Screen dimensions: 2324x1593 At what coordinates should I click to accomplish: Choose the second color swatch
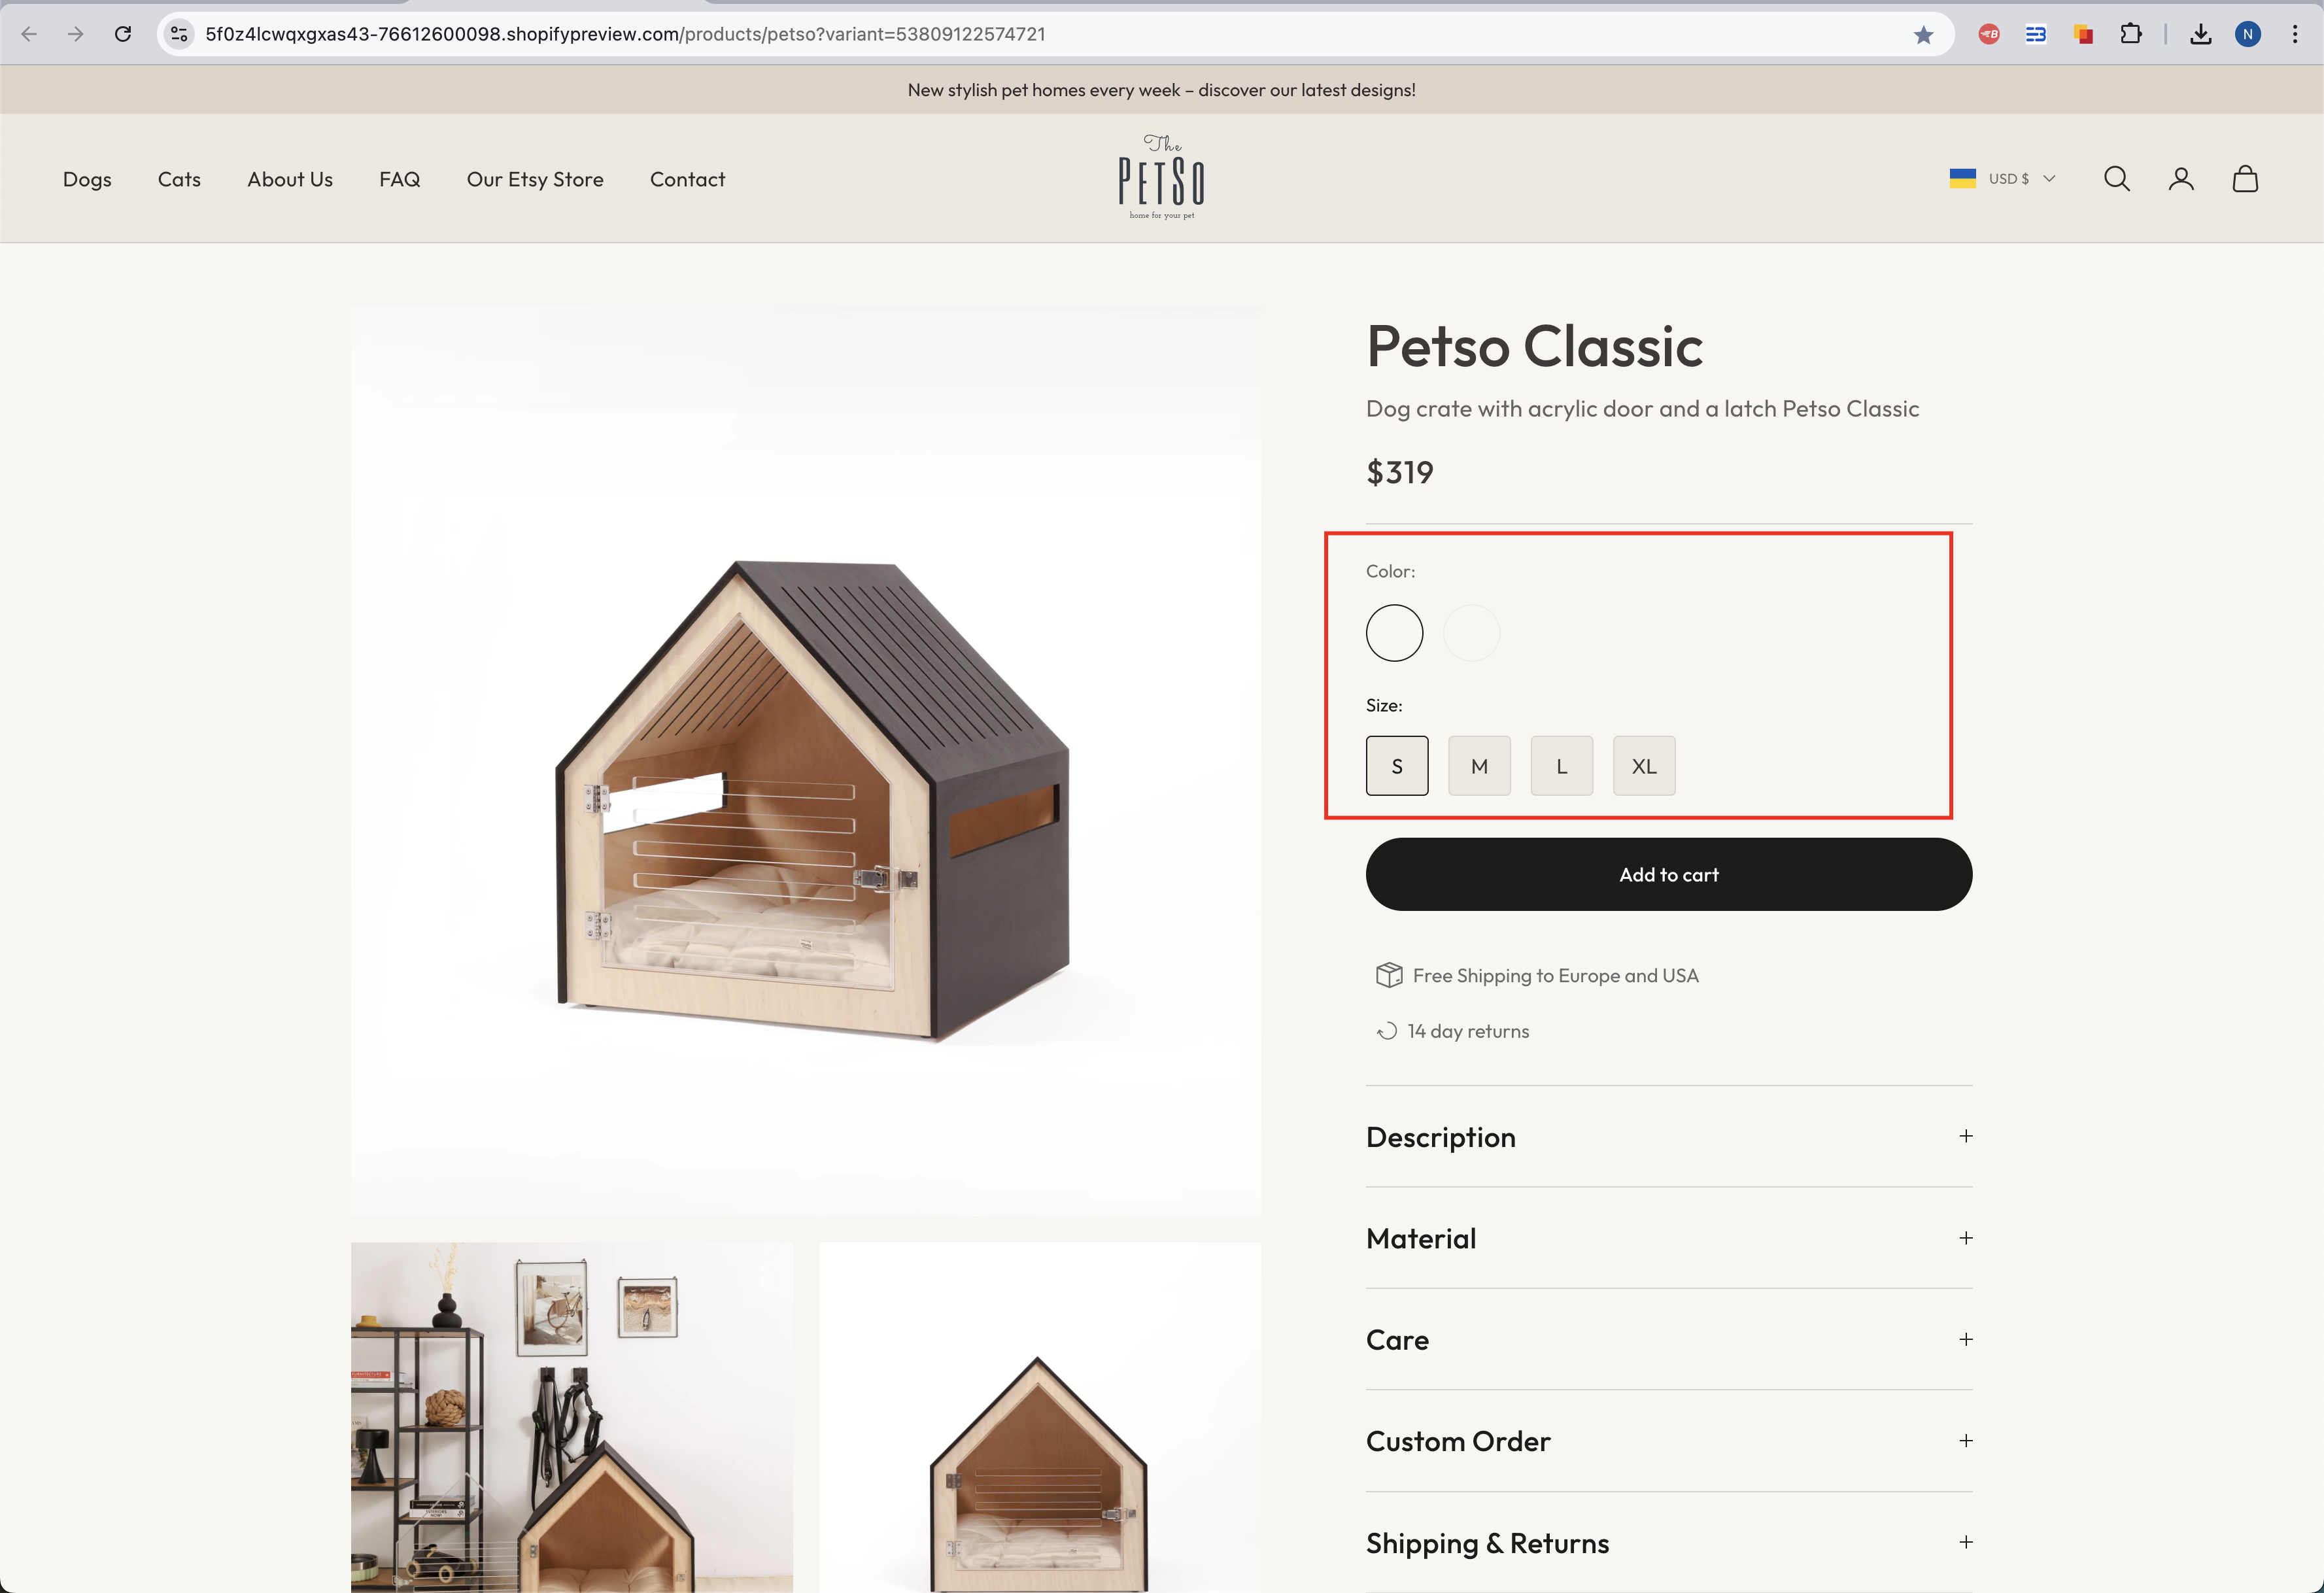coord(1471,633)
